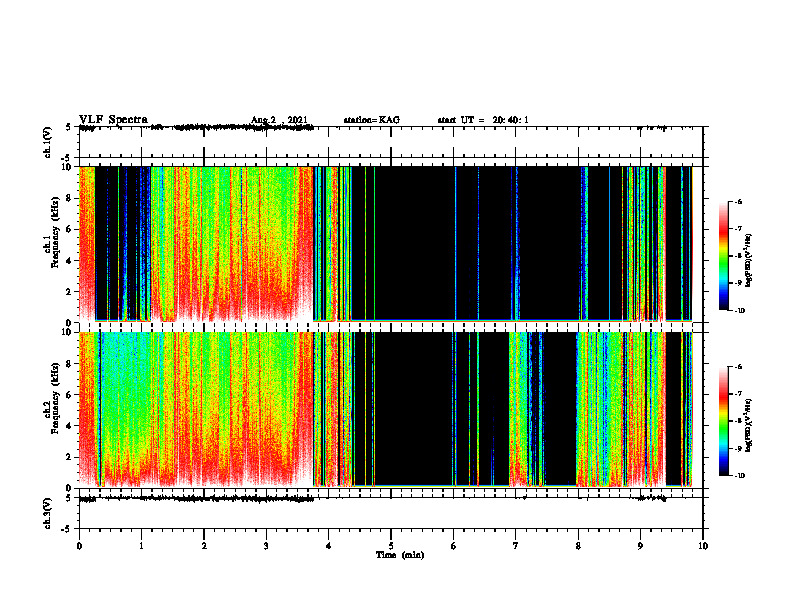Click the ch.3(V) waveform strip panel
This screenshot has width=792, height=612.
(x=391, y=513)
